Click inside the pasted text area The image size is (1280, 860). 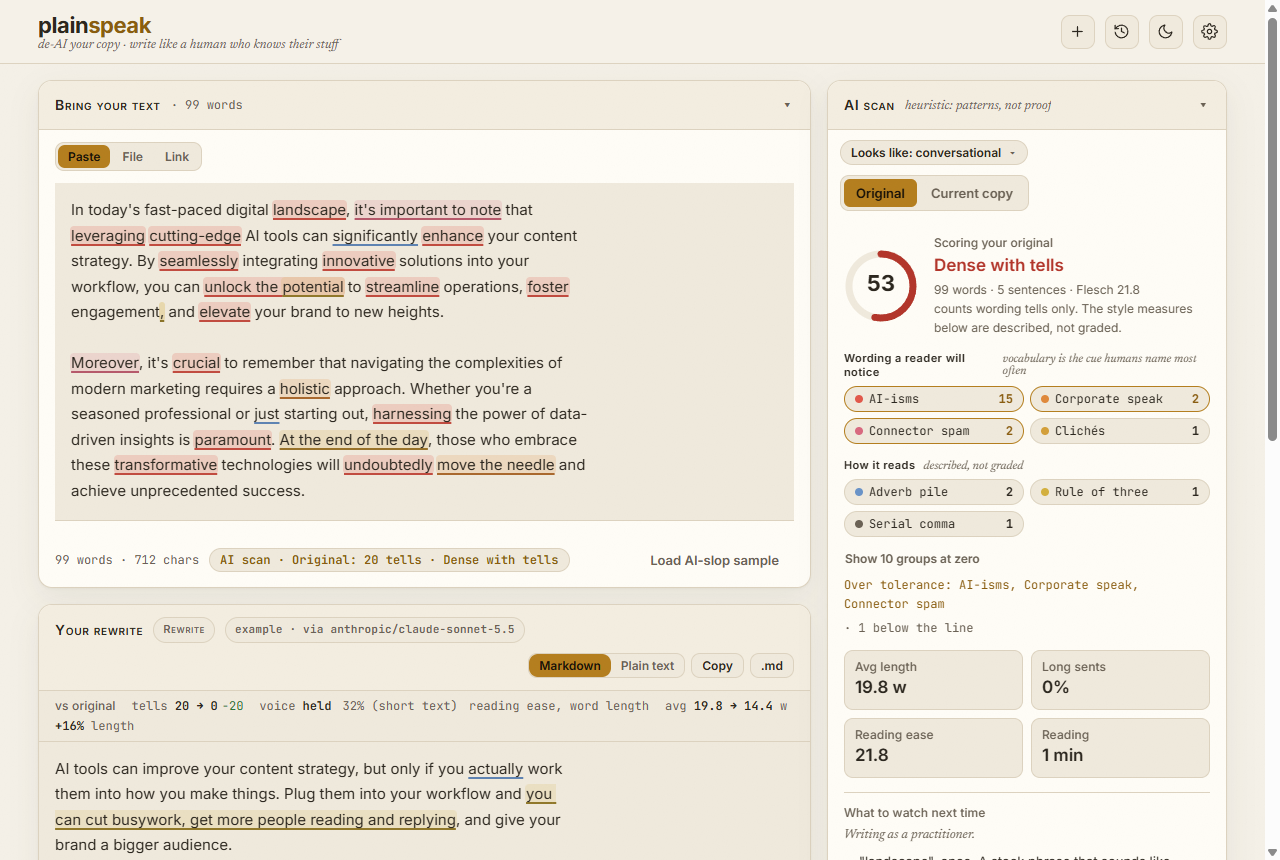[424, 351]
